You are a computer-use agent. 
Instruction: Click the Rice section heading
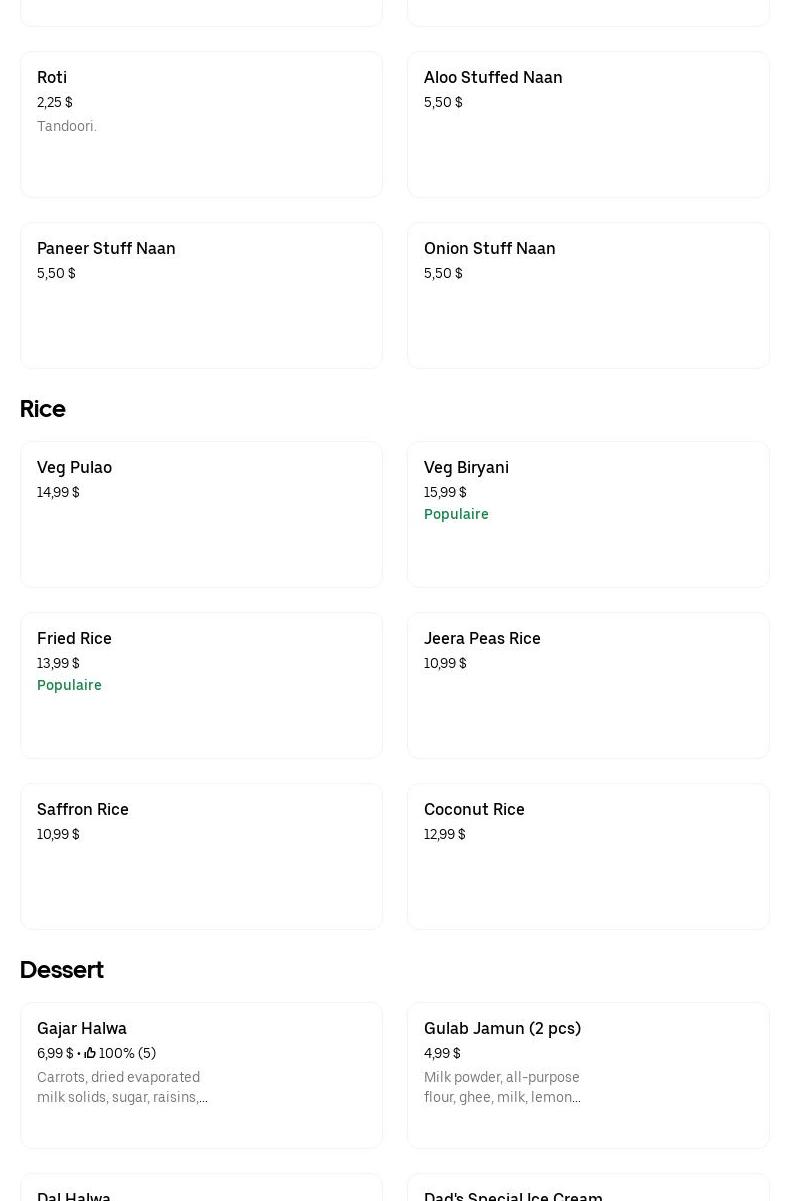pyautogui.click(x=43, y=409)
